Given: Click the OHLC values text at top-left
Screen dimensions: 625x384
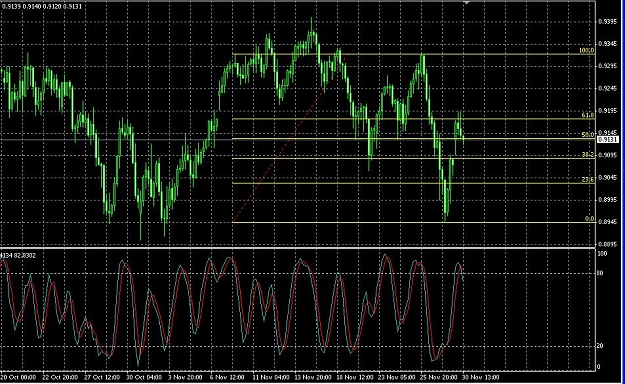Looking at the screenshot, I should coord(42,6).
